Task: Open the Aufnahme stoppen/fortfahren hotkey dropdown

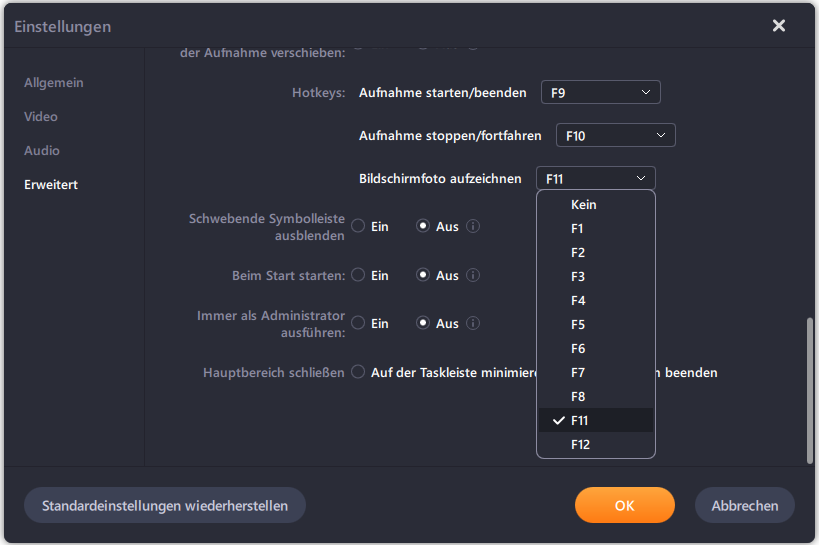Action: coord(616,135)
